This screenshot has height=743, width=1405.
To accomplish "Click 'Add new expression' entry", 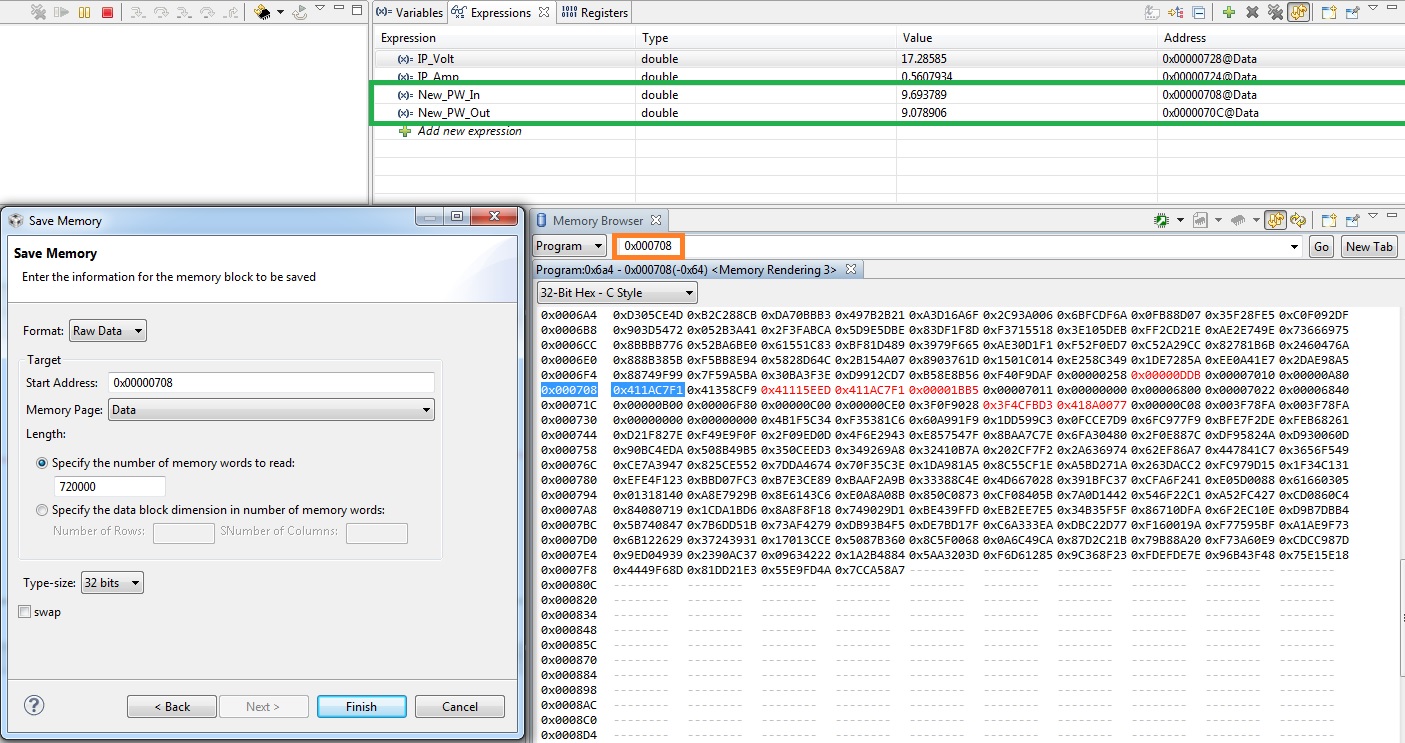I will [x=469, y=131].
